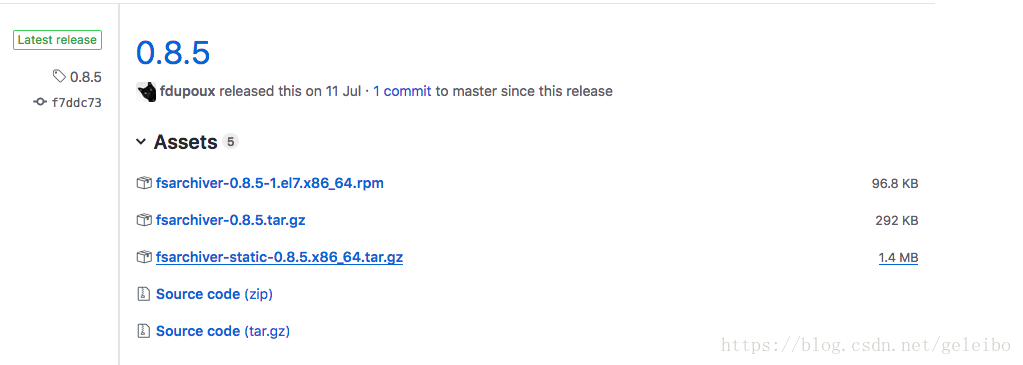The image size is (1023, 365).
Task: Click the Assets count badge showing 5
Action: pos(230,142)
